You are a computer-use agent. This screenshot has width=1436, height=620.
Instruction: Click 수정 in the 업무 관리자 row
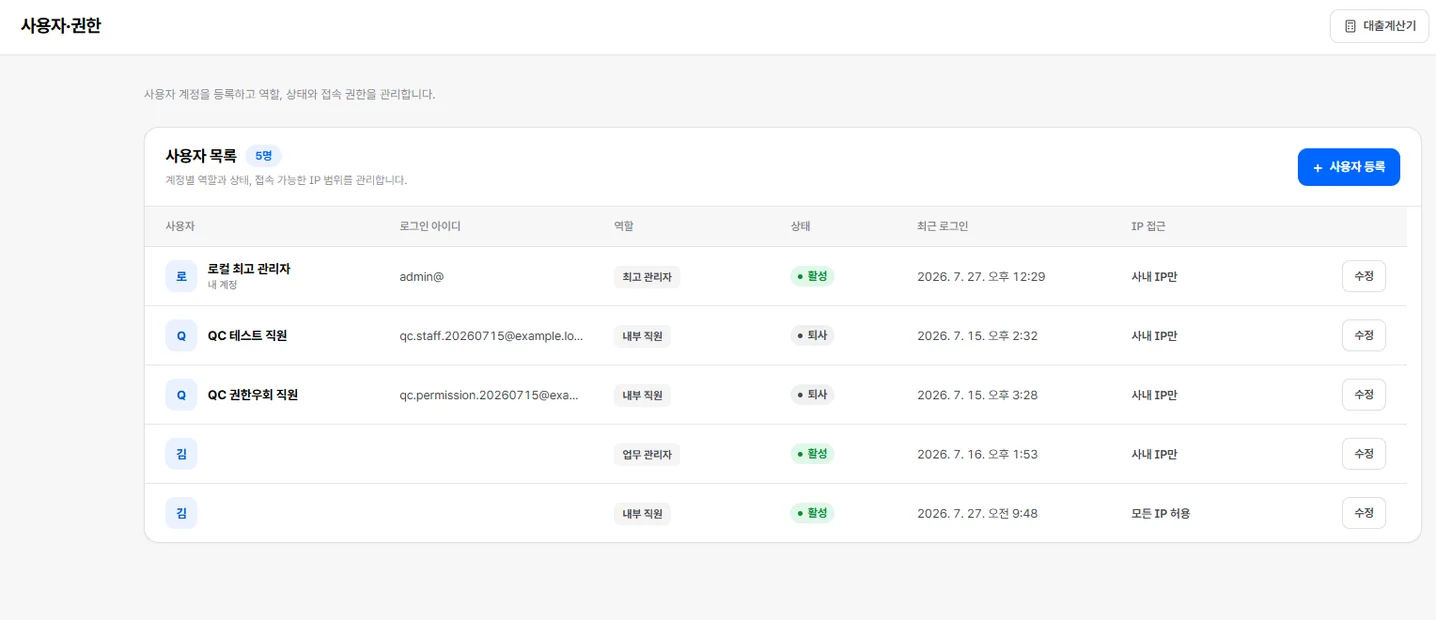pos(1363,453)
